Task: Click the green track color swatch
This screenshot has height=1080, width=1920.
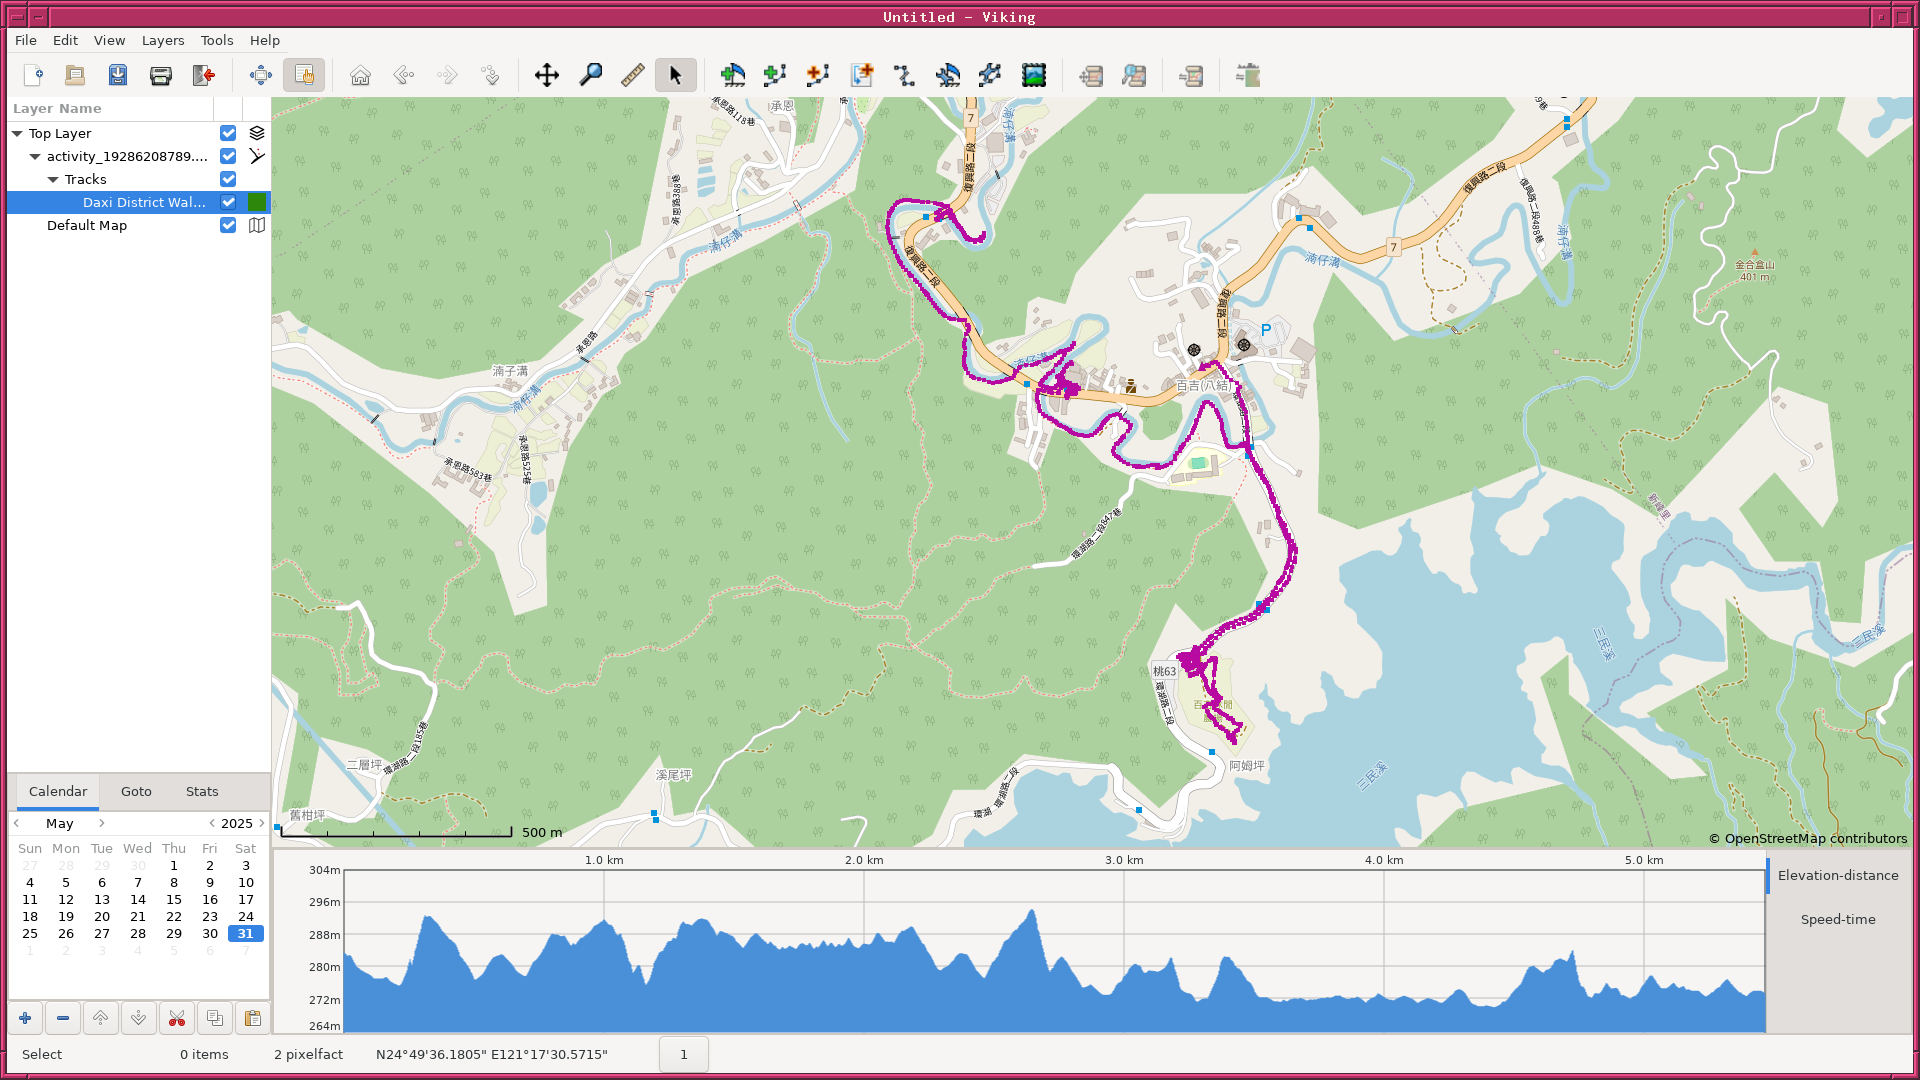Action: (257, 202)
